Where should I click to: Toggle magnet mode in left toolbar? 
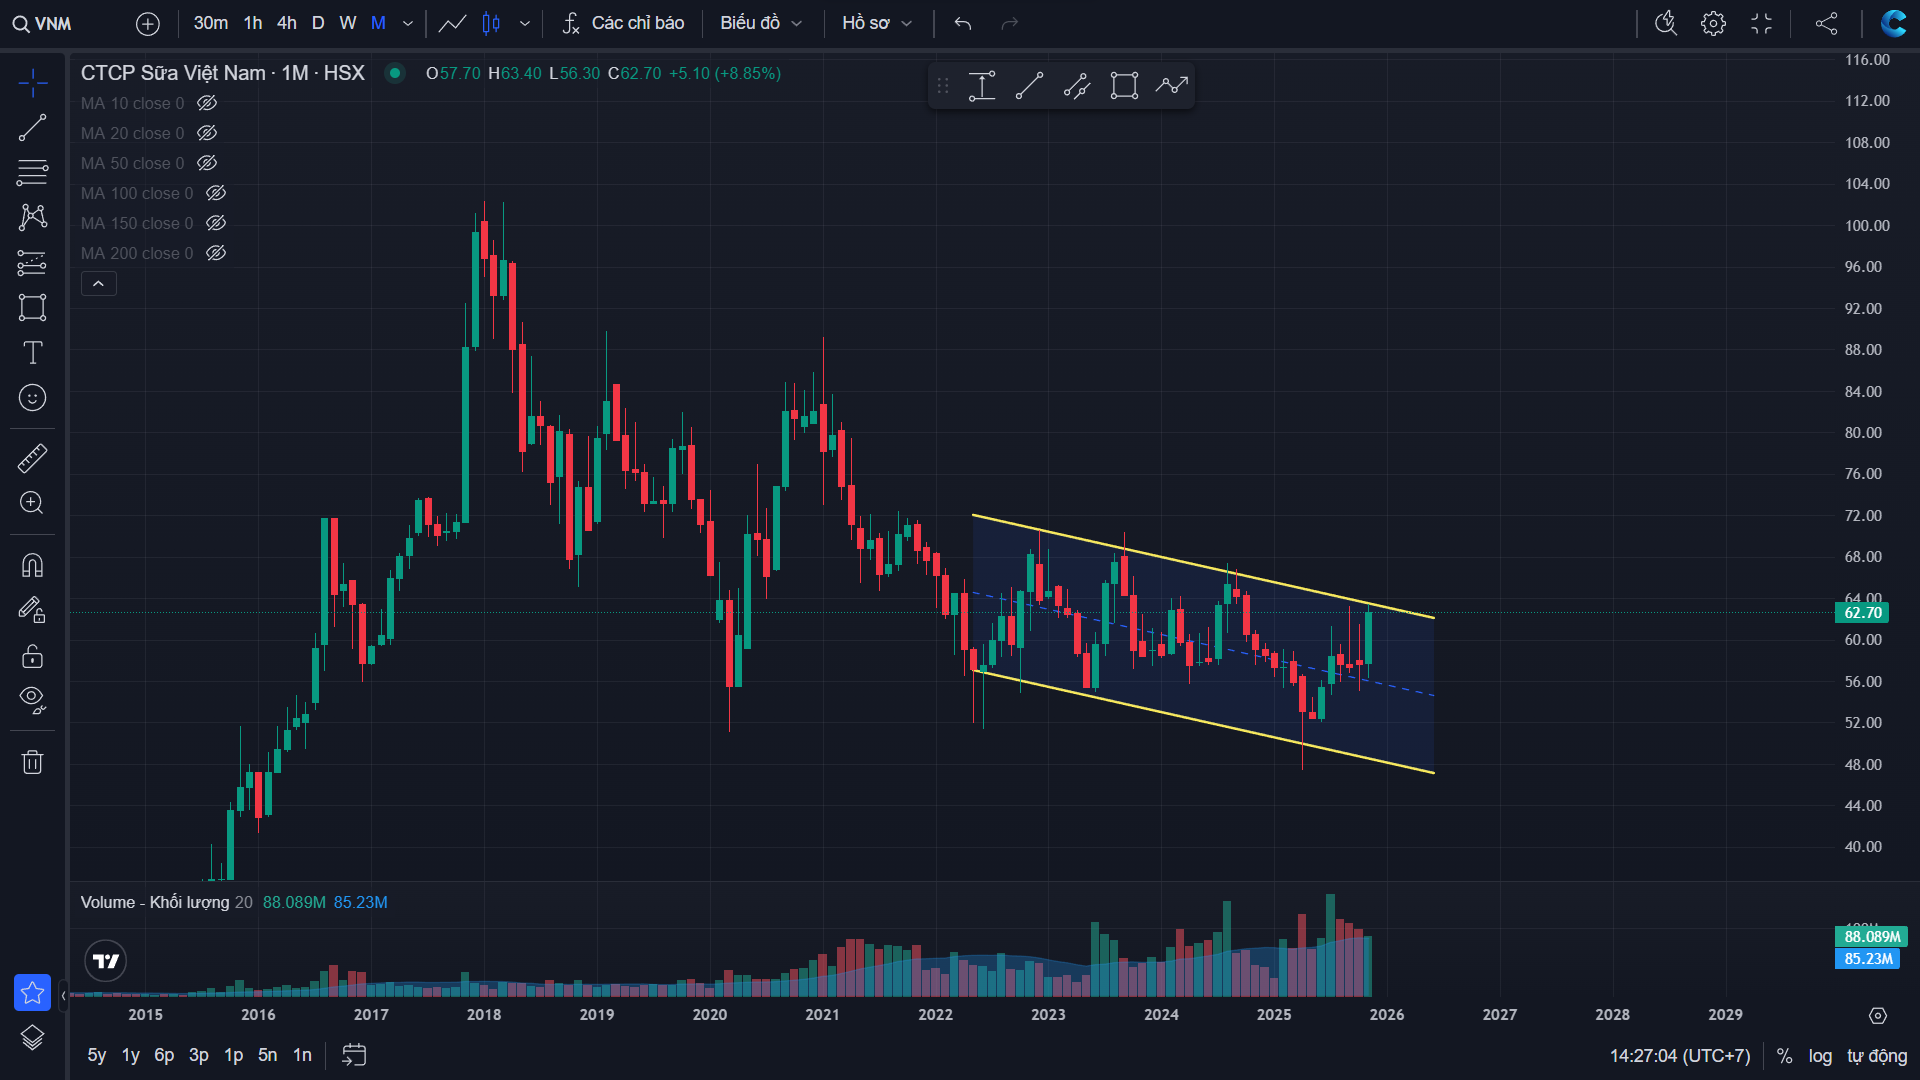(32, 566)
